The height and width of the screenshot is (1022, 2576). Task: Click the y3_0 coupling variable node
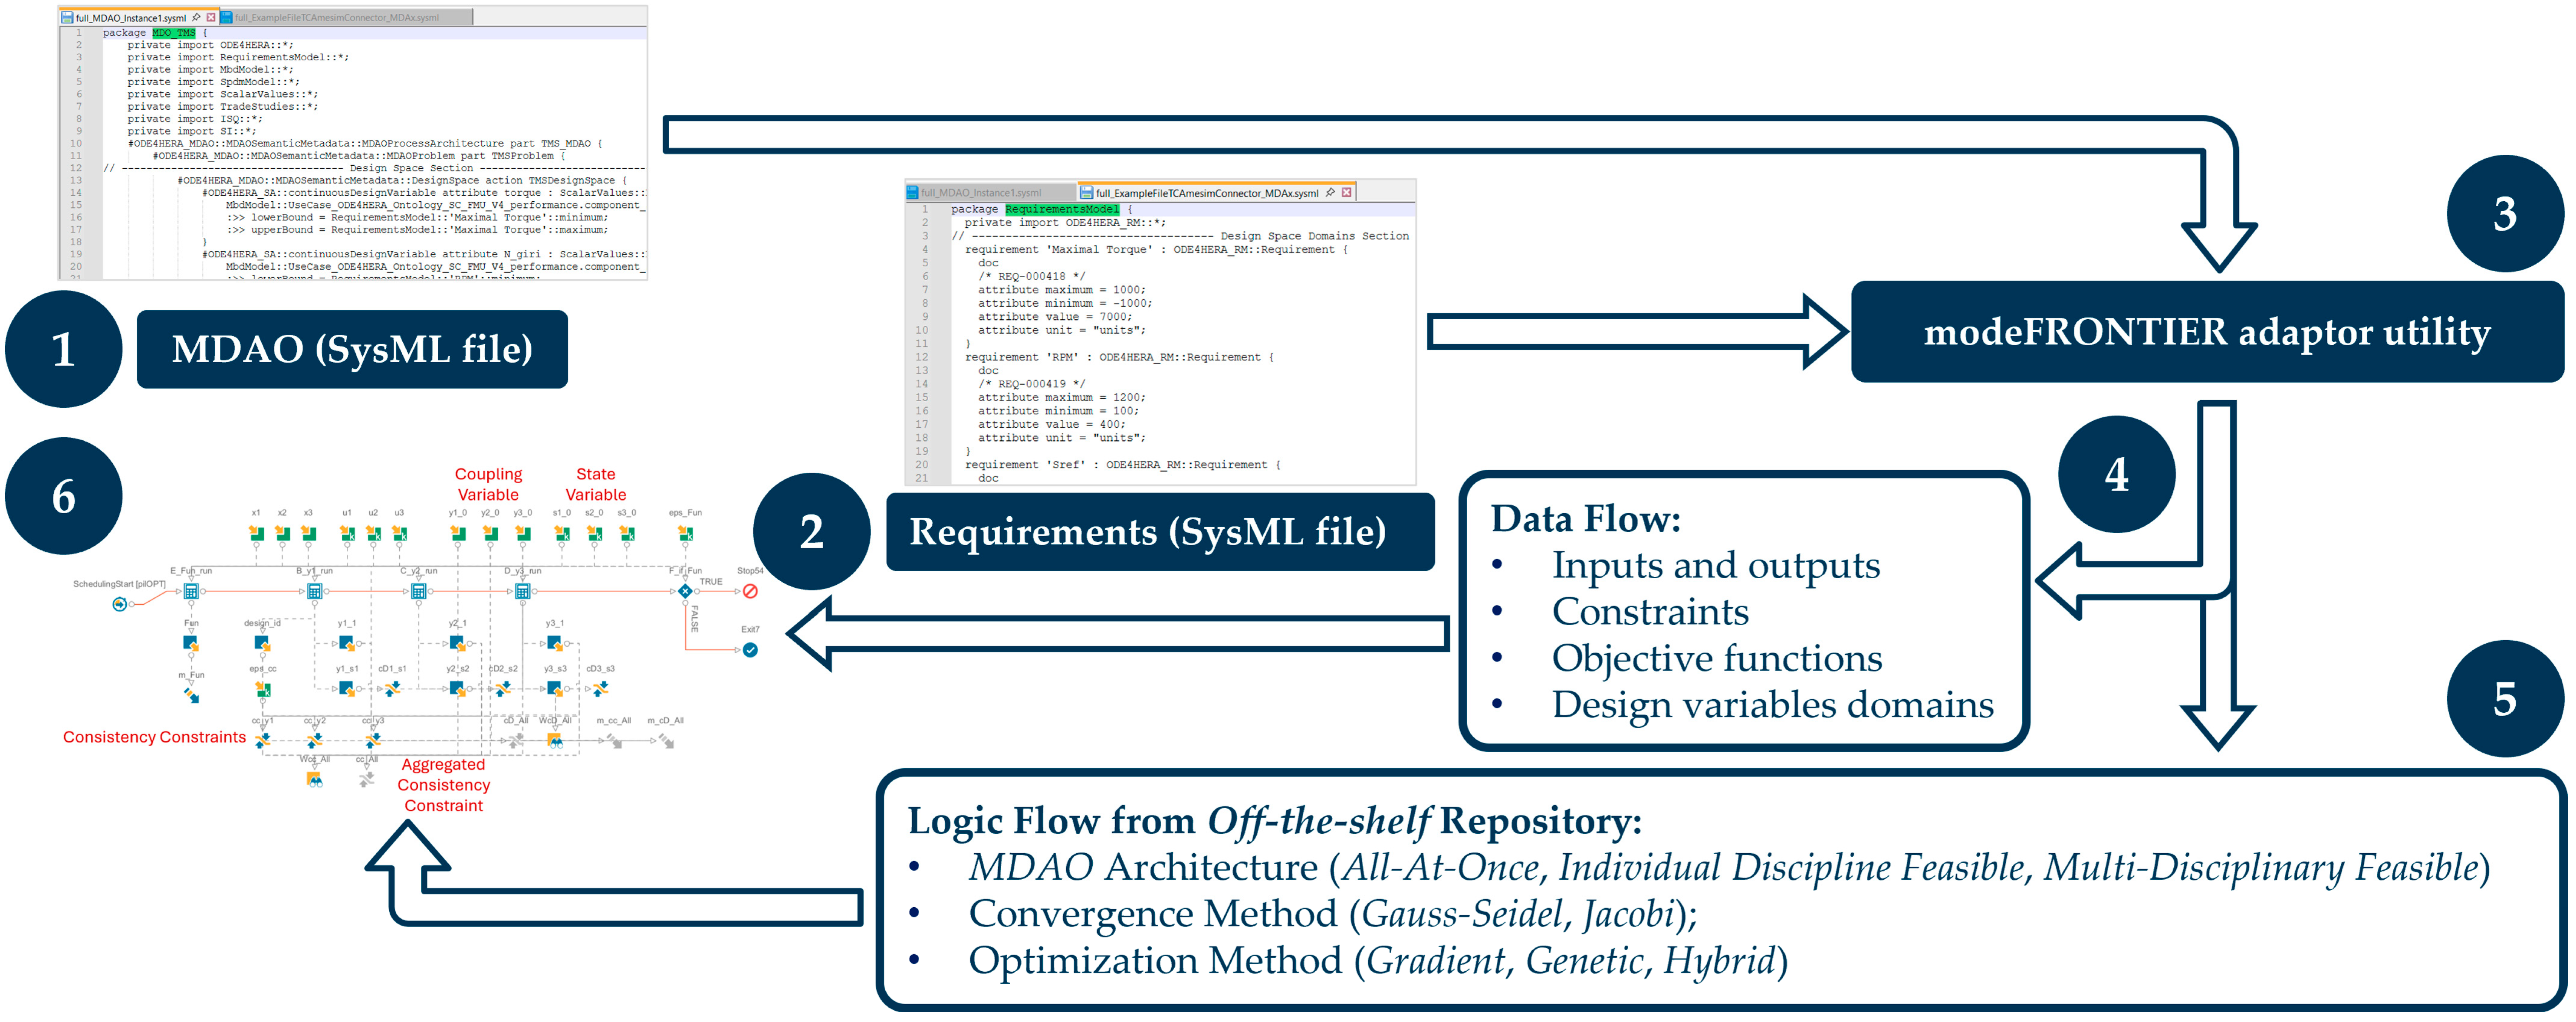pyautogui.click(x=523, y=533)
